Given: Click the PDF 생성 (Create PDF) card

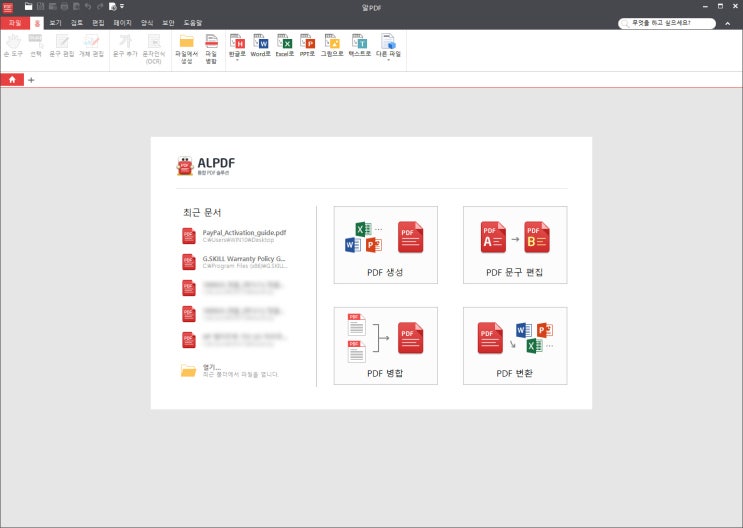Looking at the screenshot, I should tap(386, 245).
